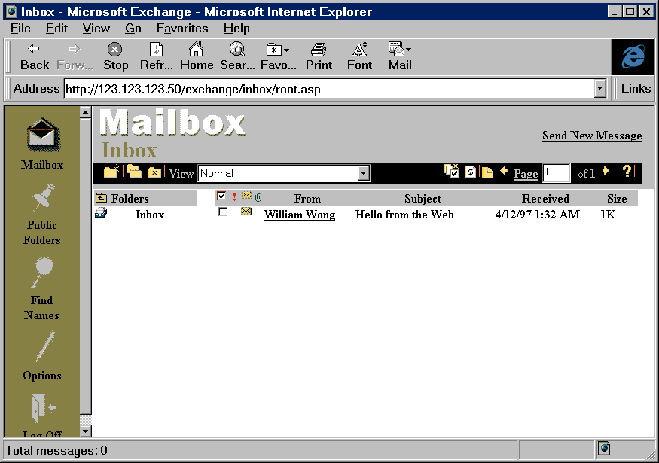Open the message from William Wong
Viewport: 659px width, 463px height.
[x=299, y=214]
